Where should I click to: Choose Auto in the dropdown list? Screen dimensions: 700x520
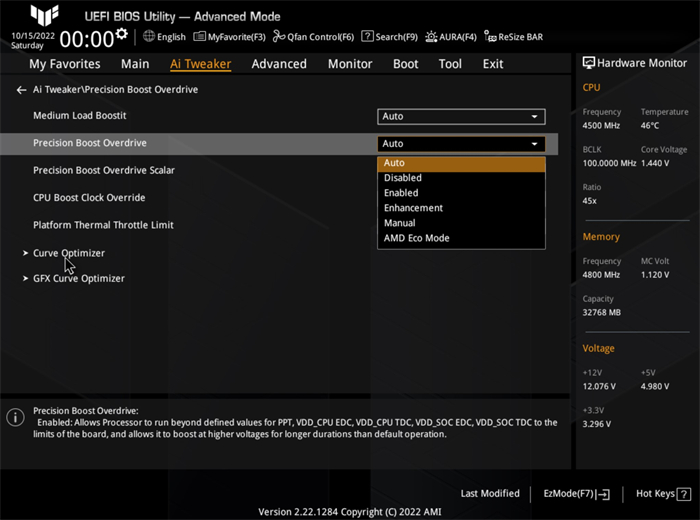461,163
